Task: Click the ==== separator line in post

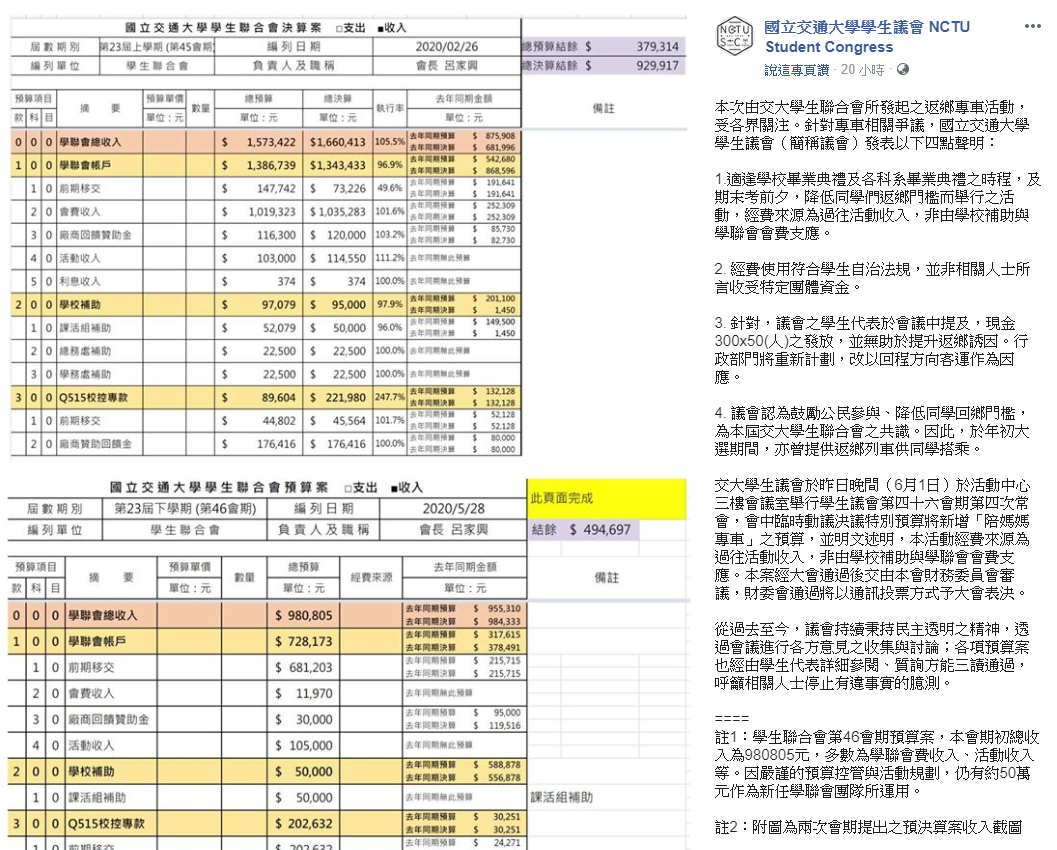Action: (x=731, y=718)
